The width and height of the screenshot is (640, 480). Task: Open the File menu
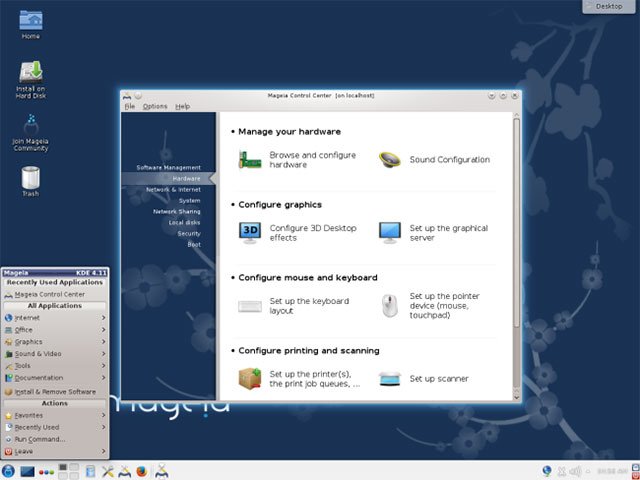pyautogui.click(x=130, y=106)
